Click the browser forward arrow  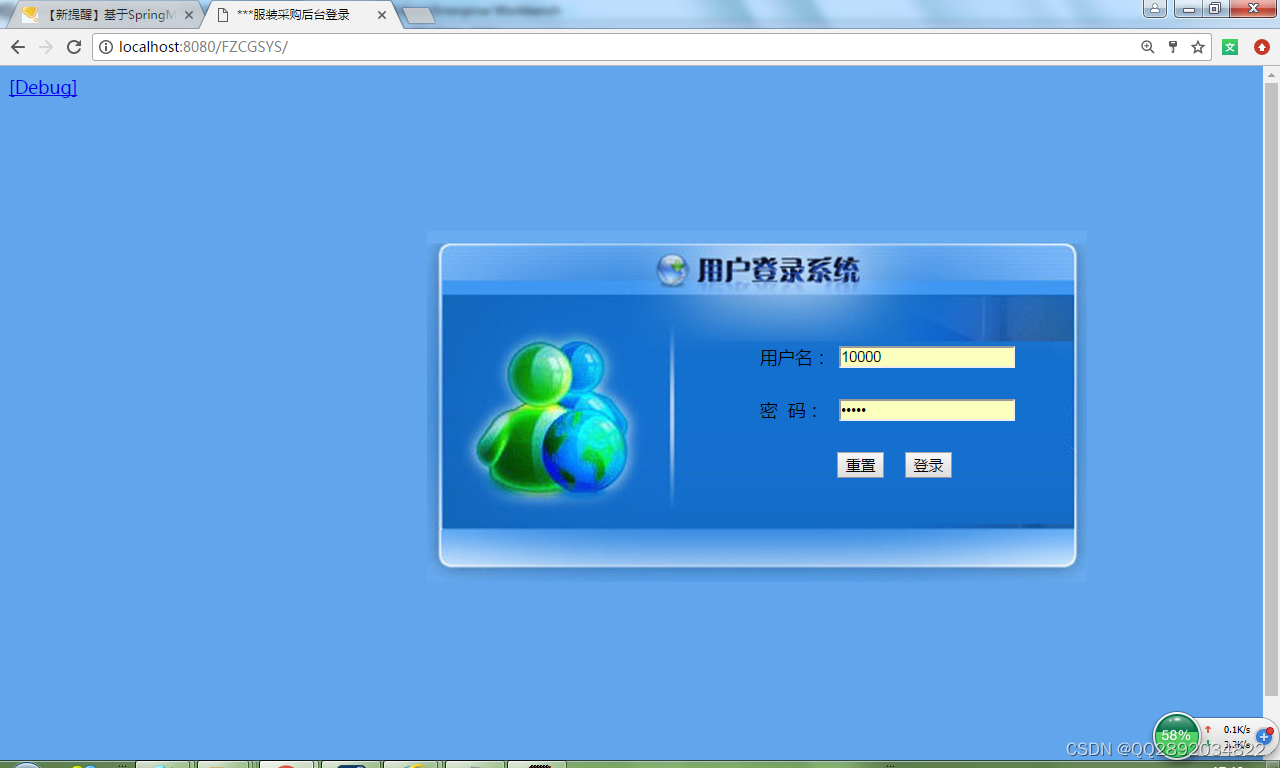[46, 47]
